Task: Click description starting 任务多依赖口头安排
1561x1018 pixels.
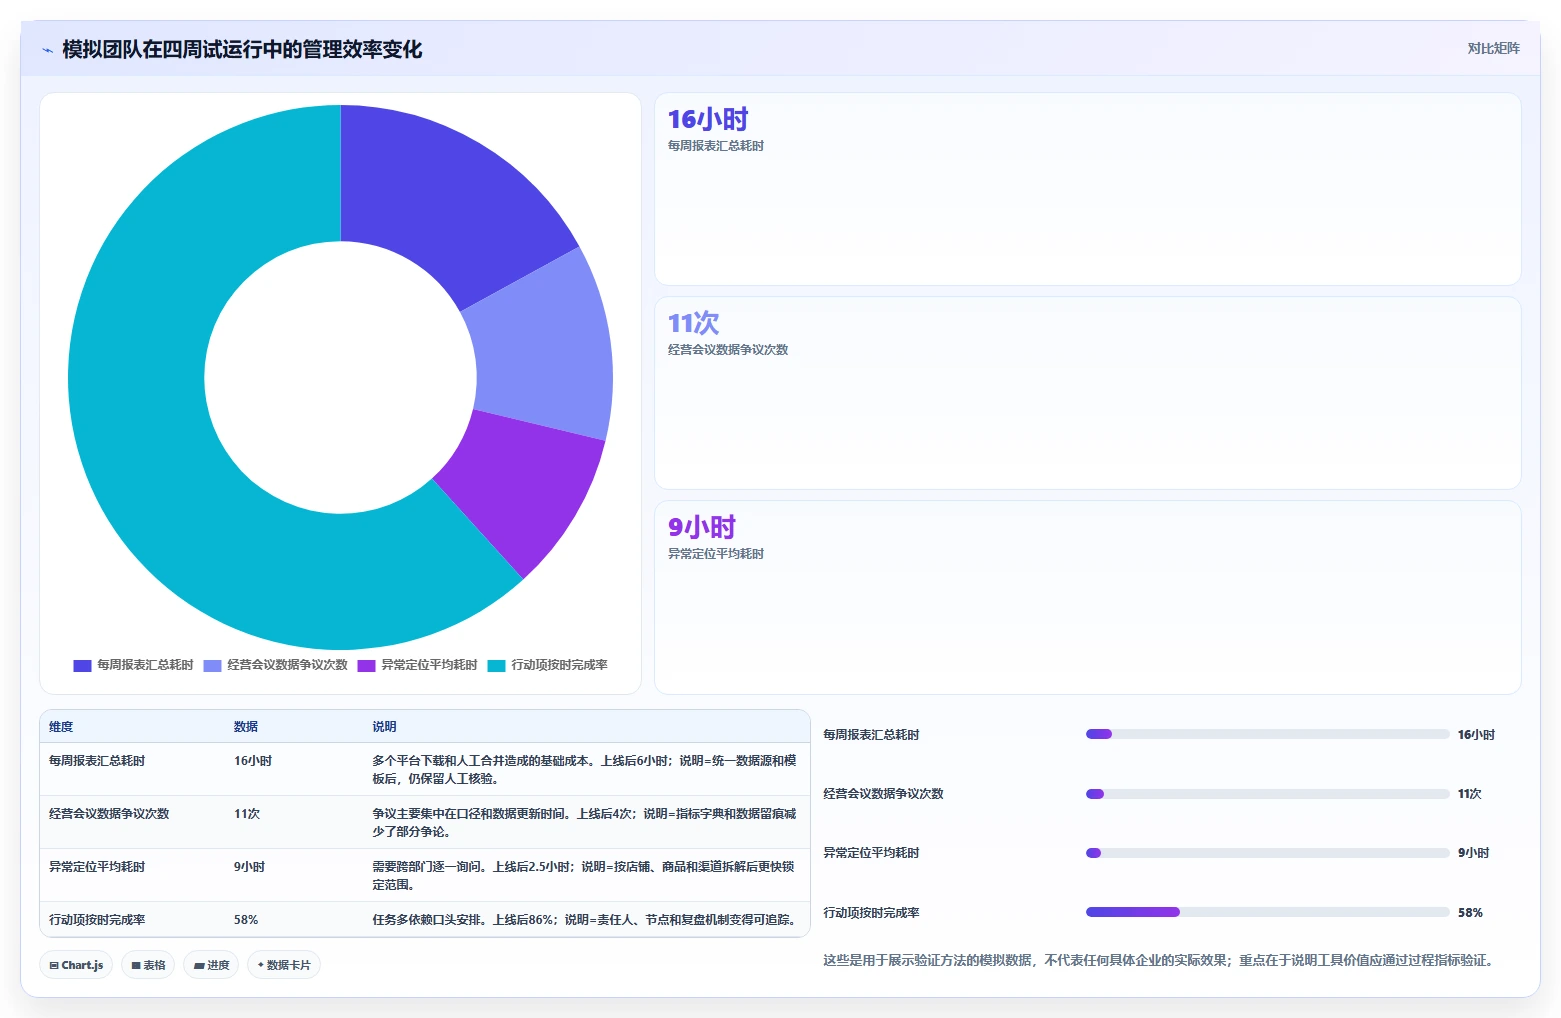Action: (x=584, y=920)
